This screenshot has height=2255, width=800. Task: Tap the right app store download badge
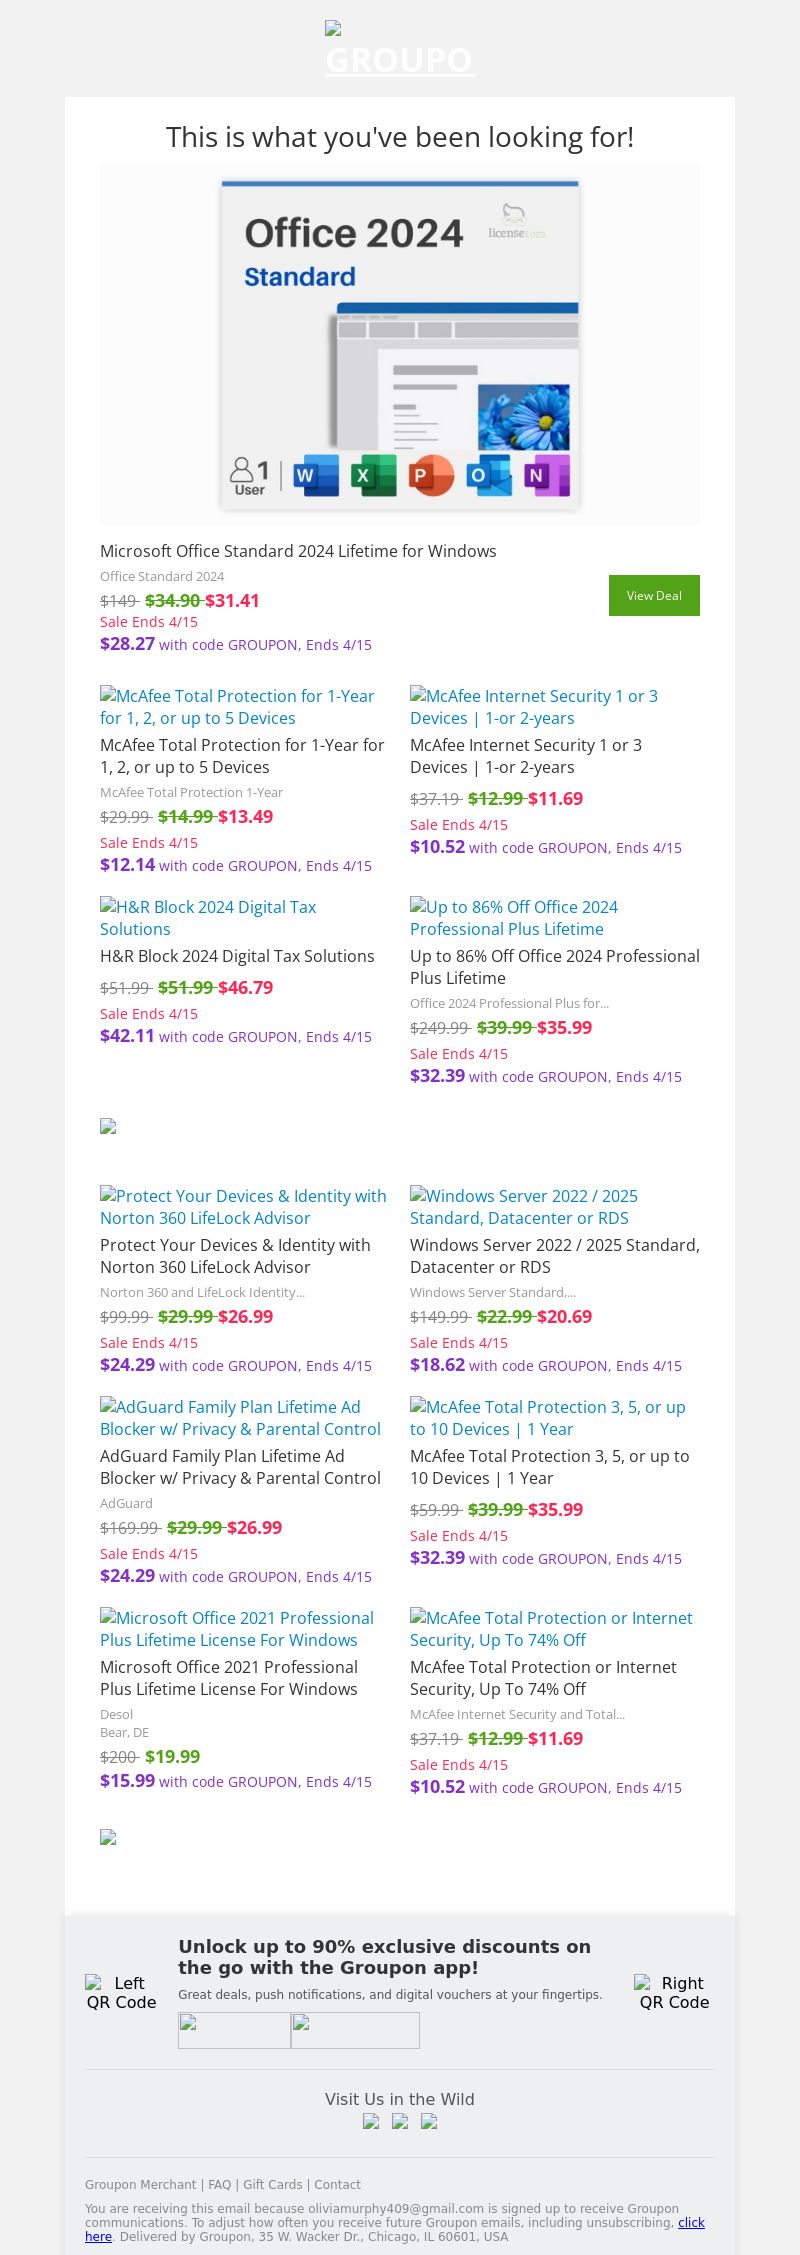click(355, 2030)
